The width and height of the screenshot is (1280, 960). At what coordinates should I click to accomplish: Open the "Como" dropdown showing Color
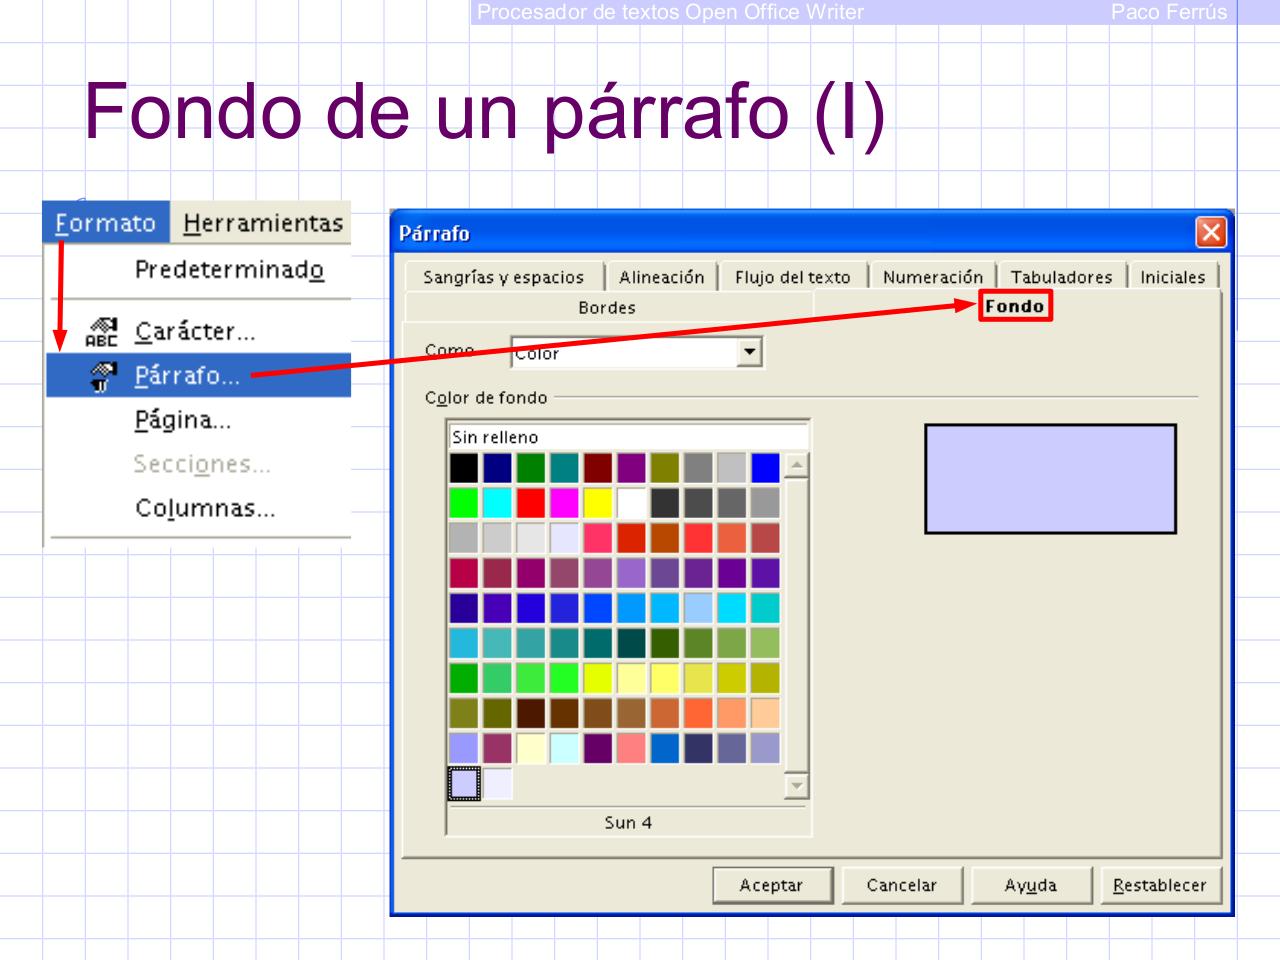(749, 353)
